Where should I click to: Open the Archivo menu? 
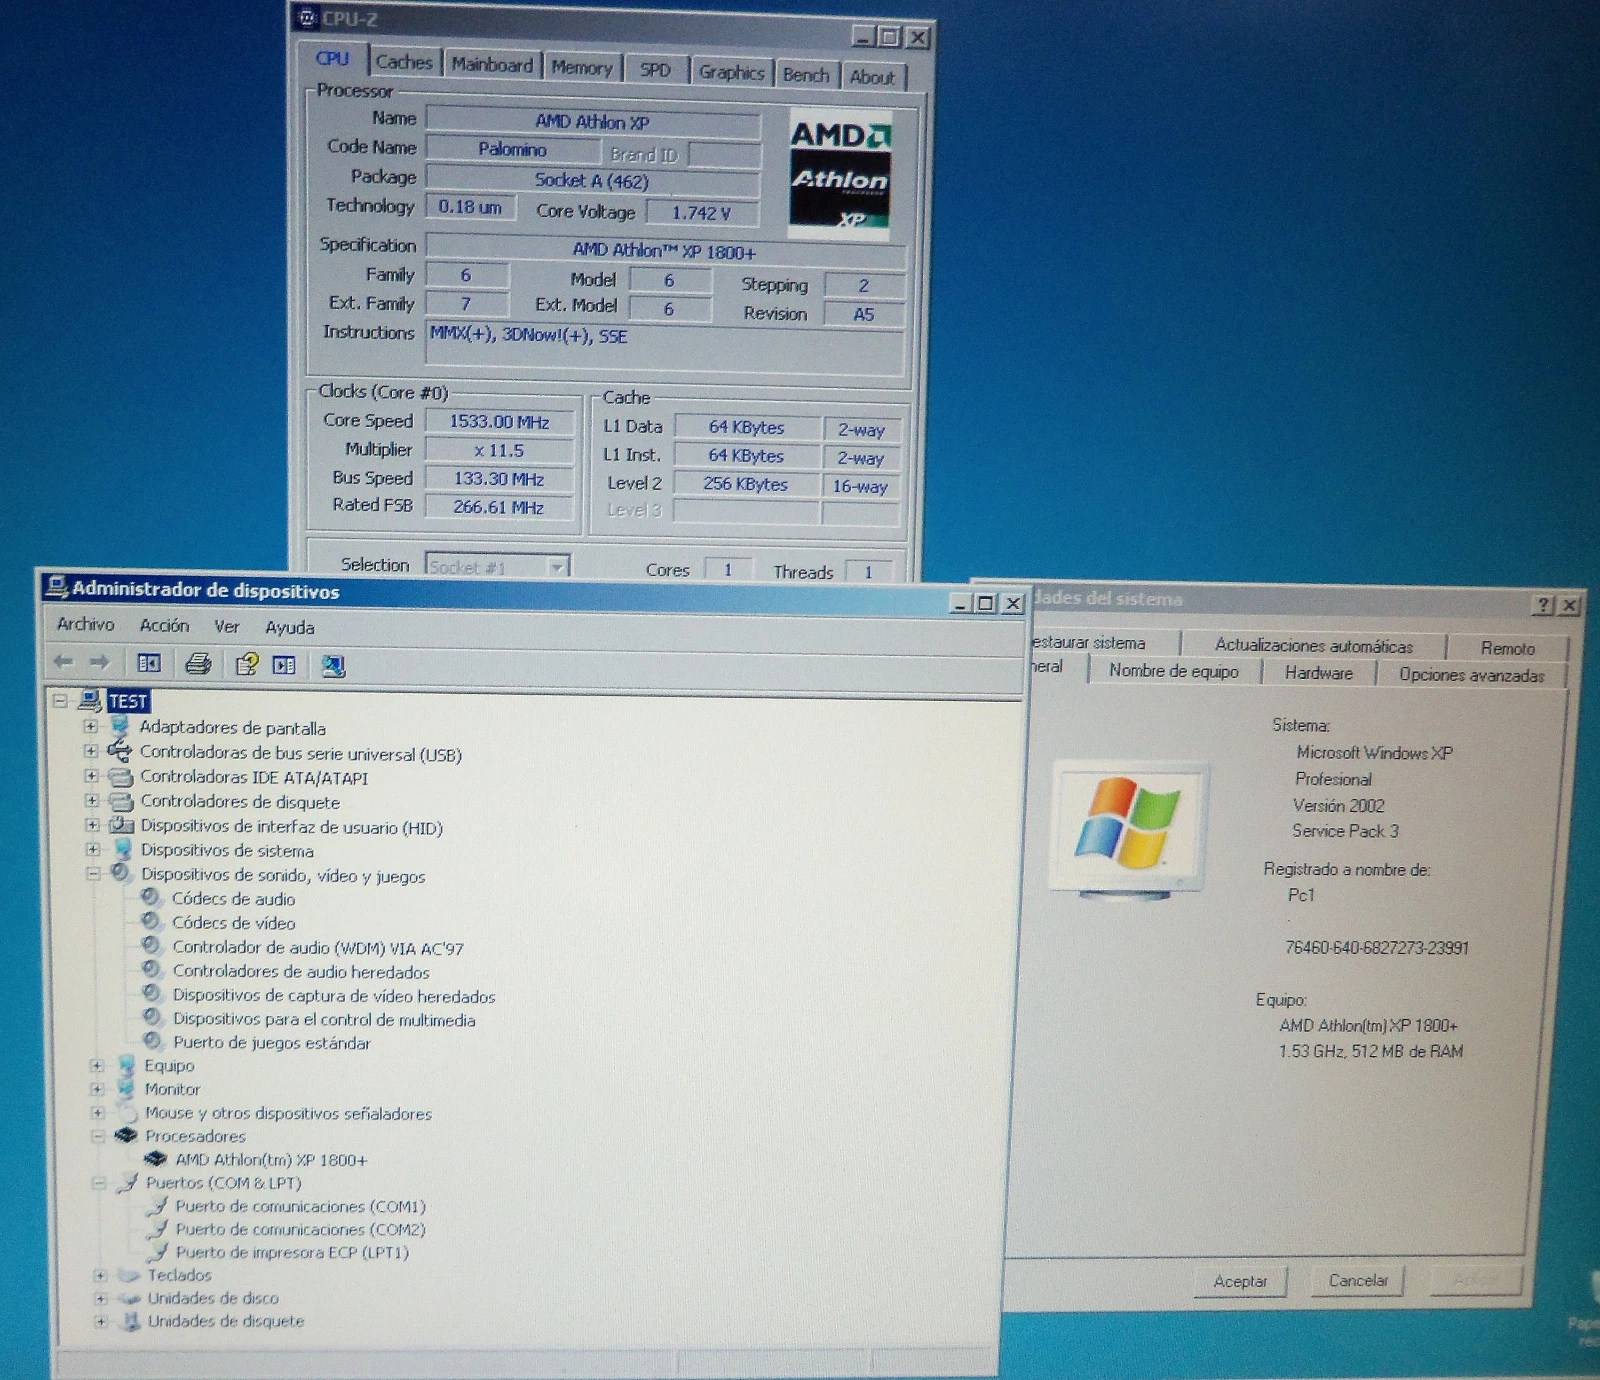click(x=86, y=624)
